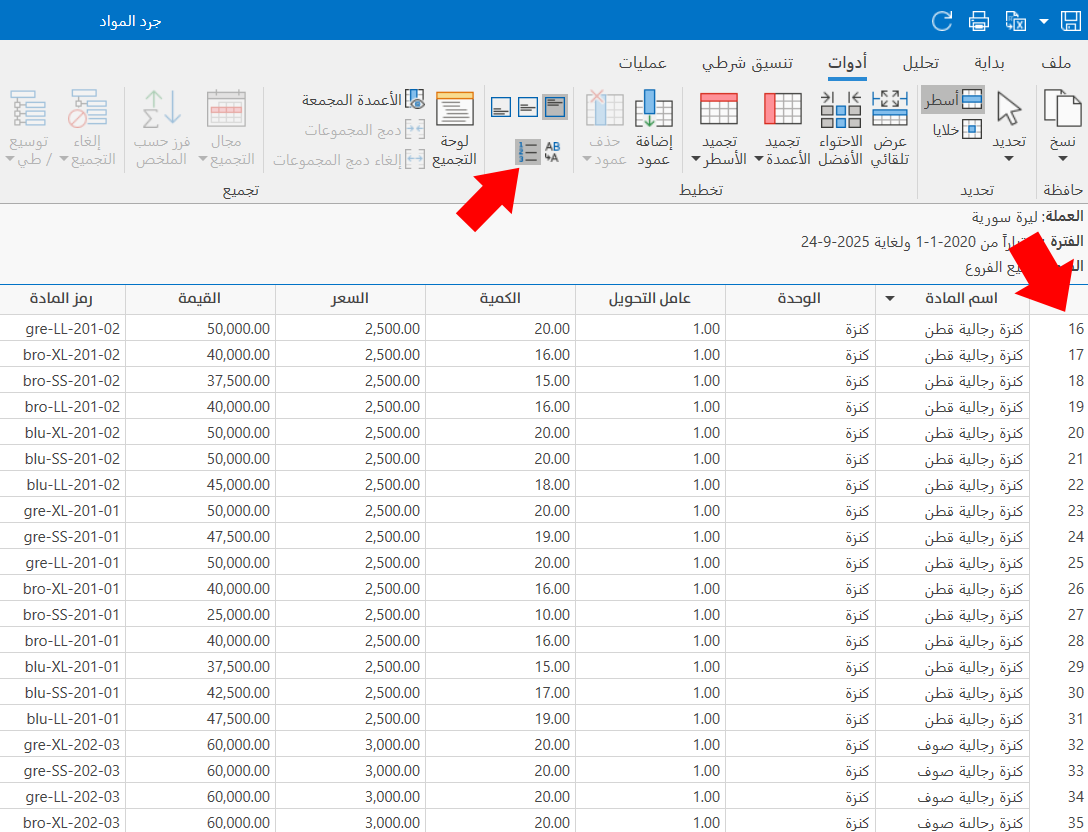The image size is (1088, 832).
Task: Select cells mode (خلايا) option
Action: coord(957,129)
